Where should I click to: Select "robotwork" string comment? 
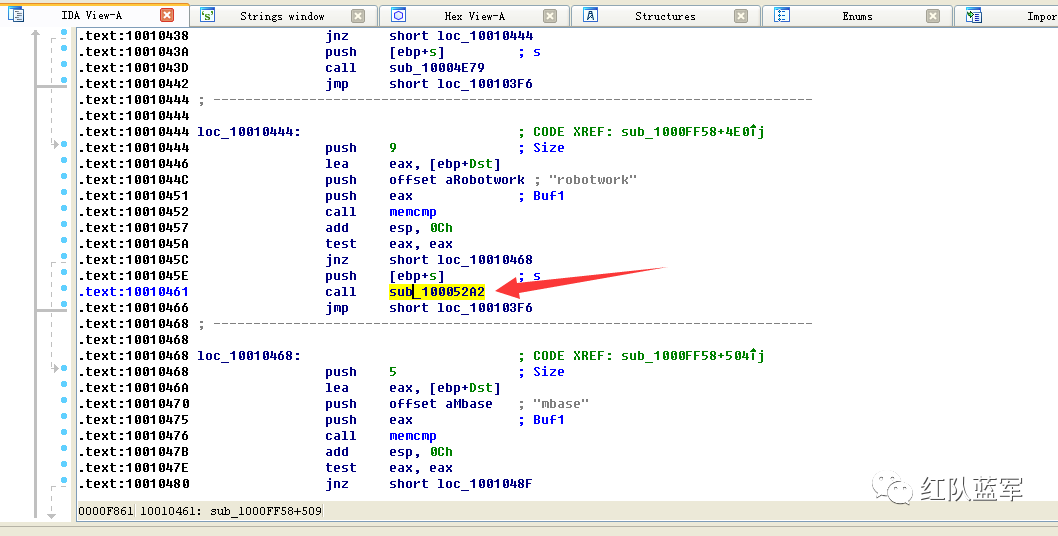(592, 180)
